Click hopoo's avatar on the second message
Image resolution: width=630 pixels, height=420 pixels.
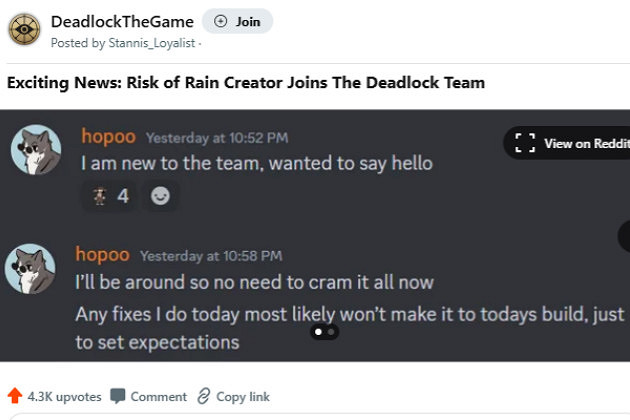[30, 269]
